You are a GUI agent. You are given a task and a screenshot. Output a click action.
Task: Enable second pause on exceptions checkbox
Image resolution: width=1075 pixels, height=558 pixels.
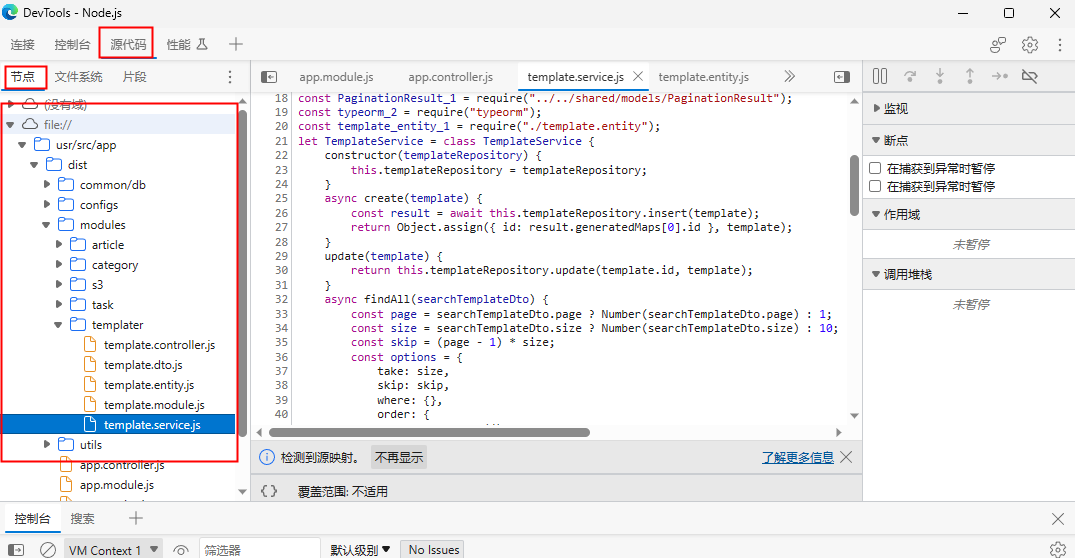point(875,186)
